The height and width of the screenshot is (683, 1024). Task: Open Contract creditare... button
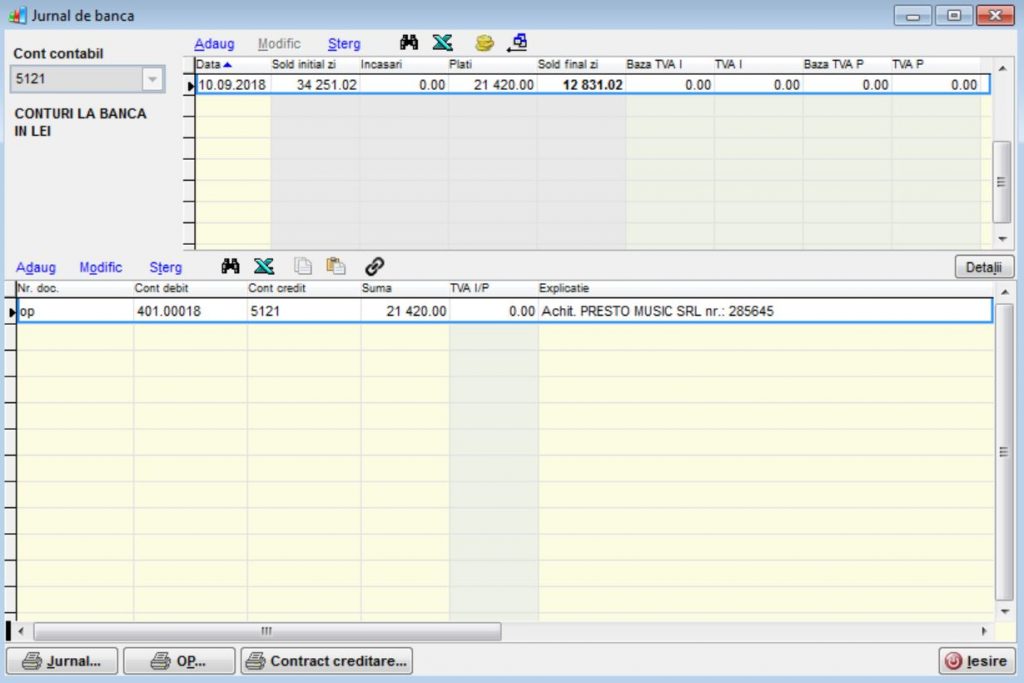click(327, 661)
